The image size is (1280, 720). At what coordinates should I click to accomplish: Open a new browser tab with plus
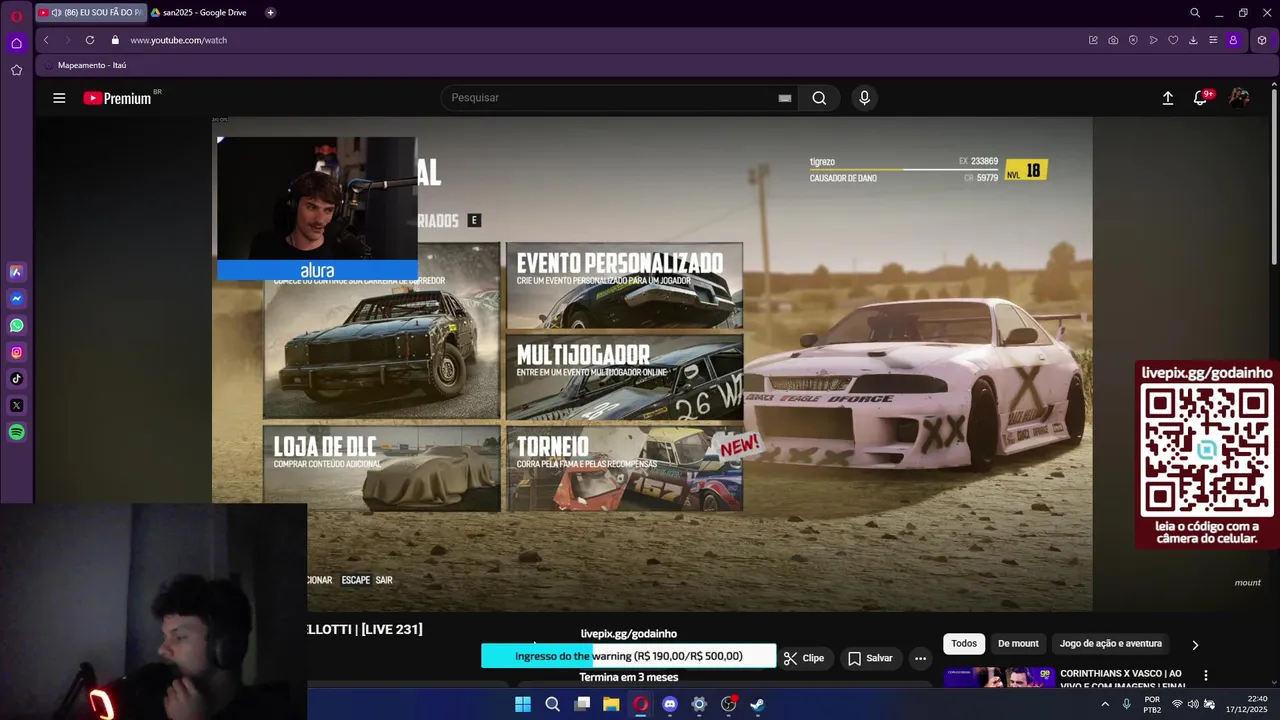(270, 13)
